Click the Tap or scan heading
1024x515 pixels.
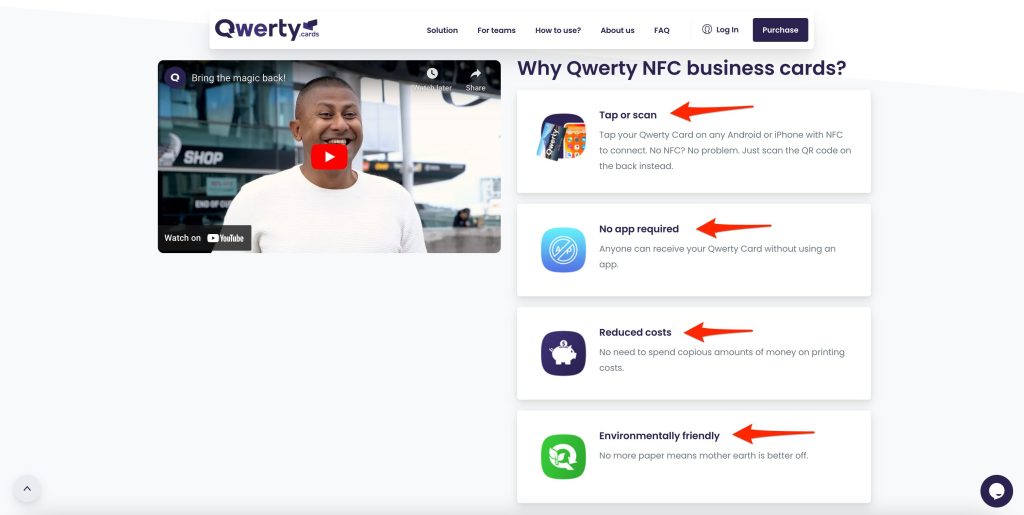(x=628, y=115)
